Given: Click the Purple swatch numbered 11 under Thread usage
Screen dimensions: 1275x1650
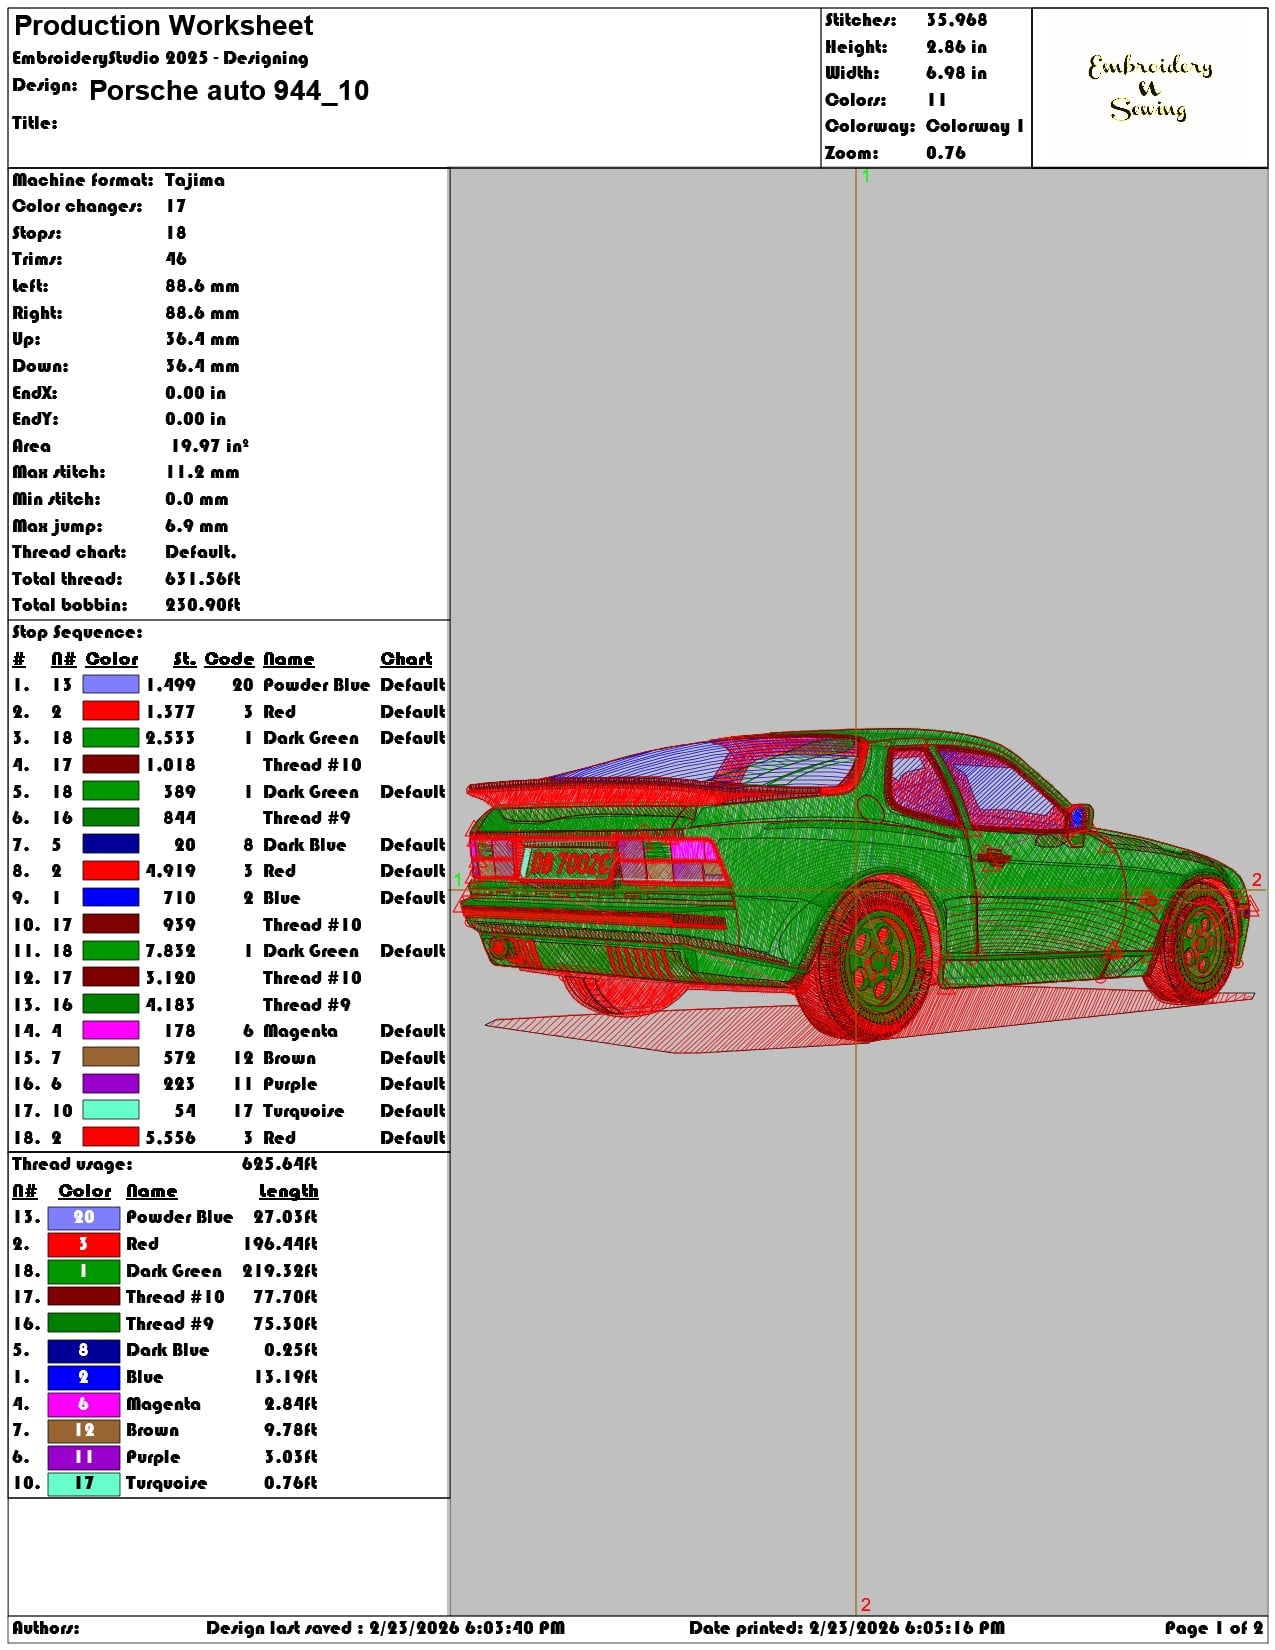Looking at the screenshot, I should tap(84, 1457).
